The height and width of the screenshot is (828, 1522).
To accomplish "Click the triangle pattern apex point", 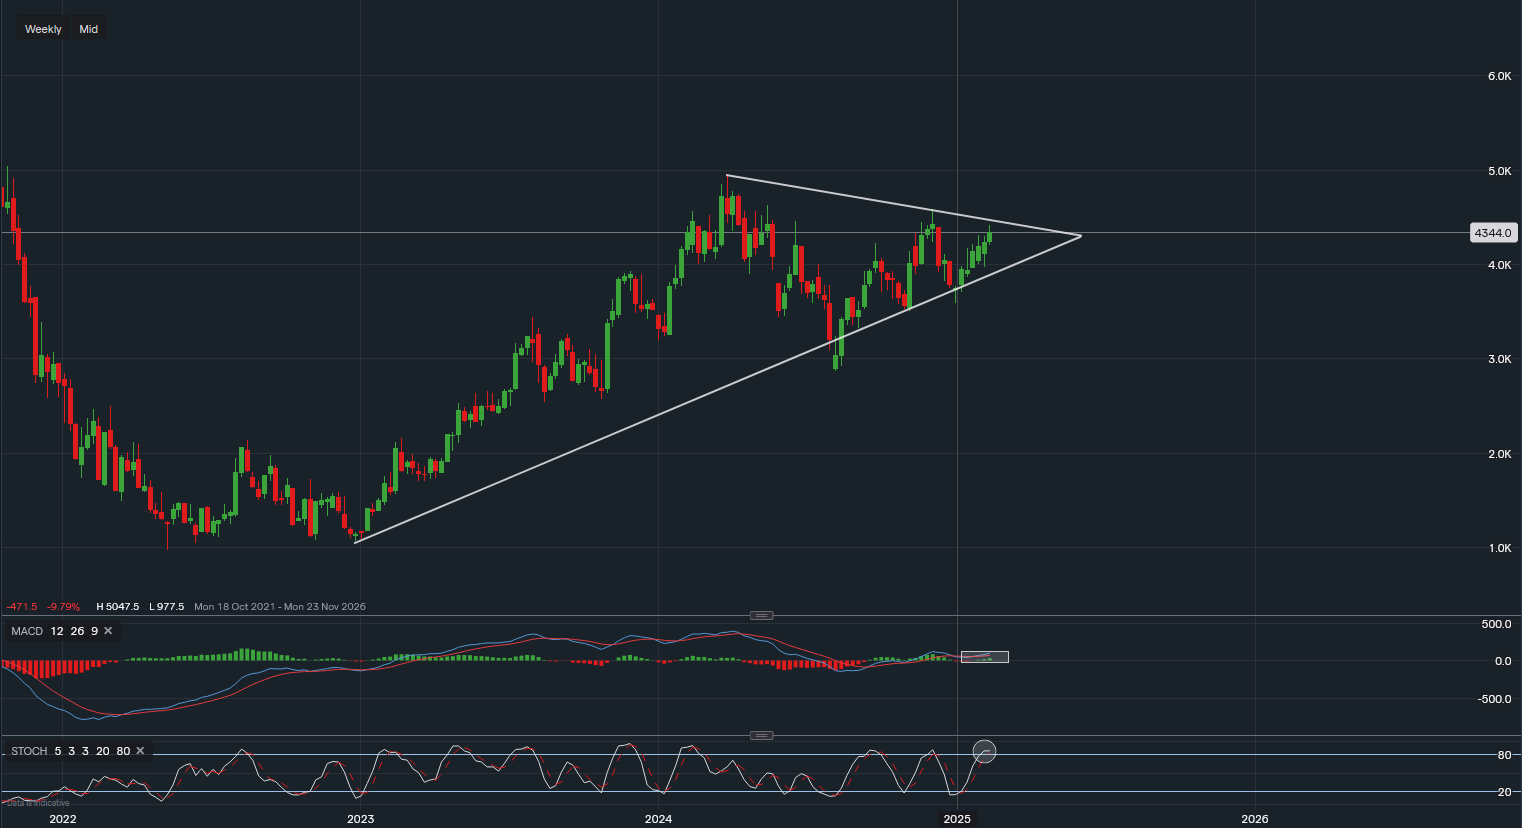I will (x=1081, y=236).
